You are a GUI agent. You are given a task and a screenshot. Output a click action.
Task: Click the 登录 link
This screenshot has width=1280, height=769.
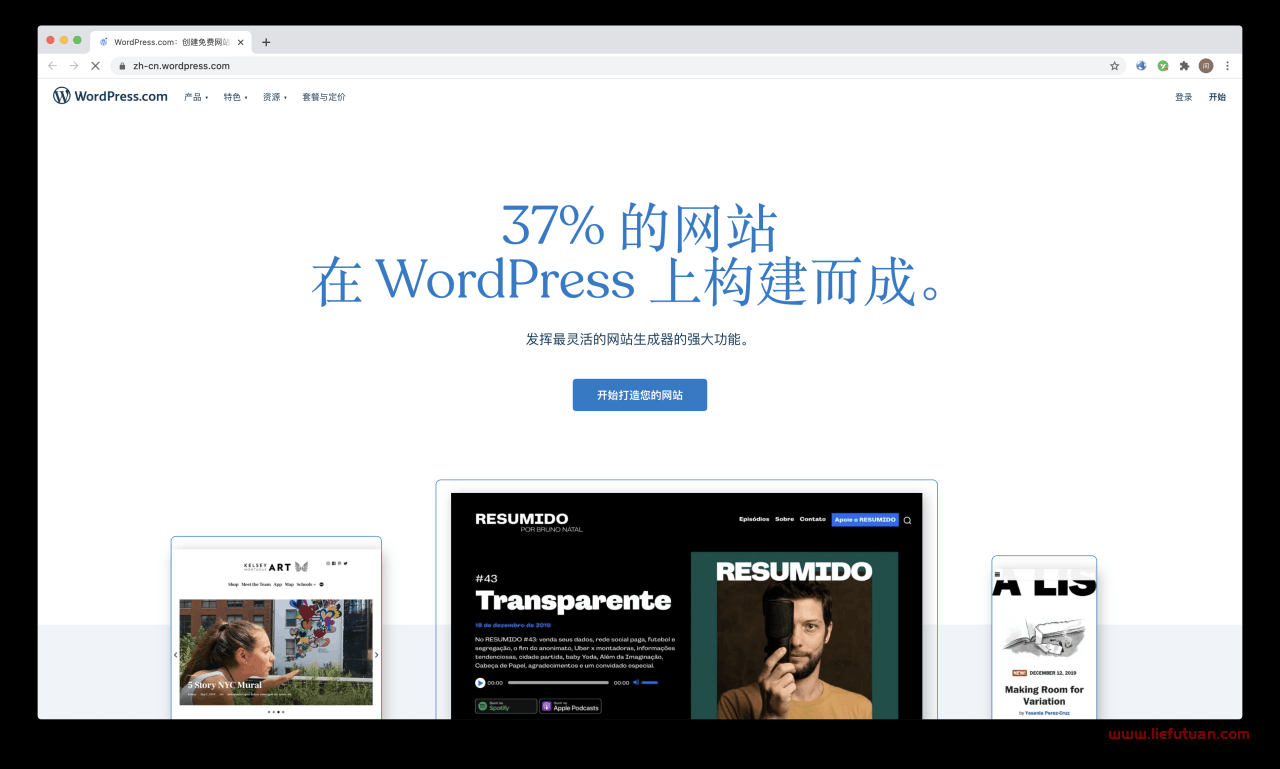[1184, 97]
